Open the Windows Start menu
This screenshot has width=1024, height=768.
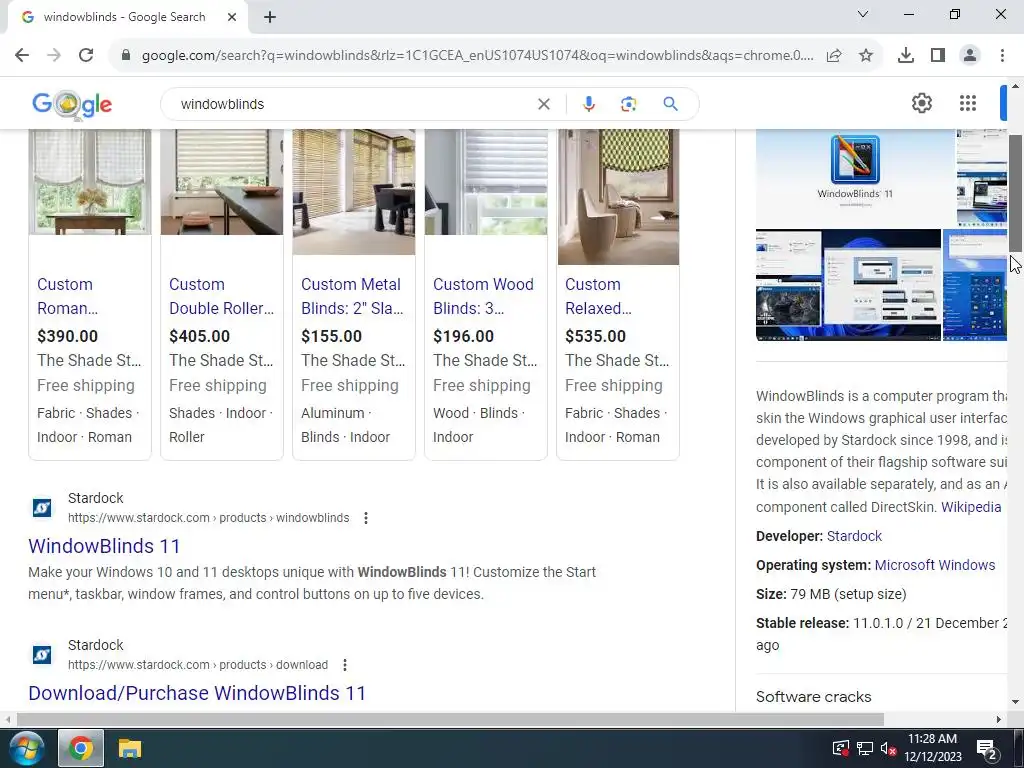pos(25,748)
